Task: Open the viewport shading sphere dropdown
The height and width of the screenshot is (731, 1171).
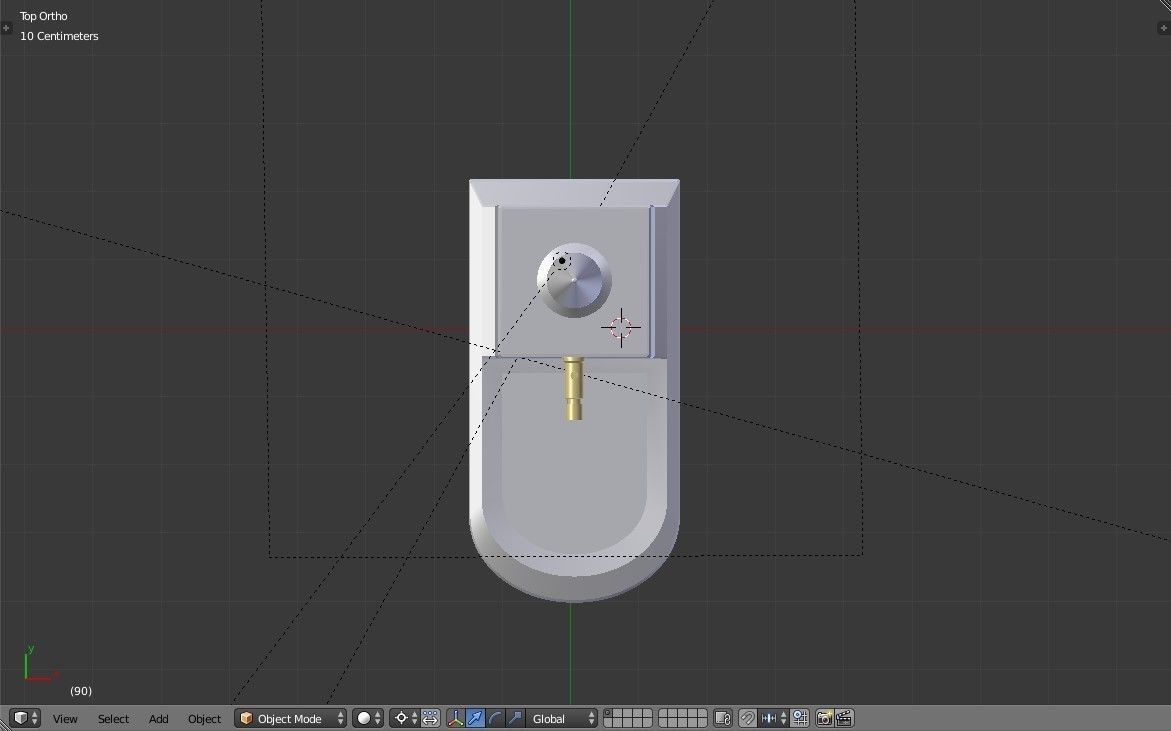Action: pyautogui.click(x=367, y=718)
